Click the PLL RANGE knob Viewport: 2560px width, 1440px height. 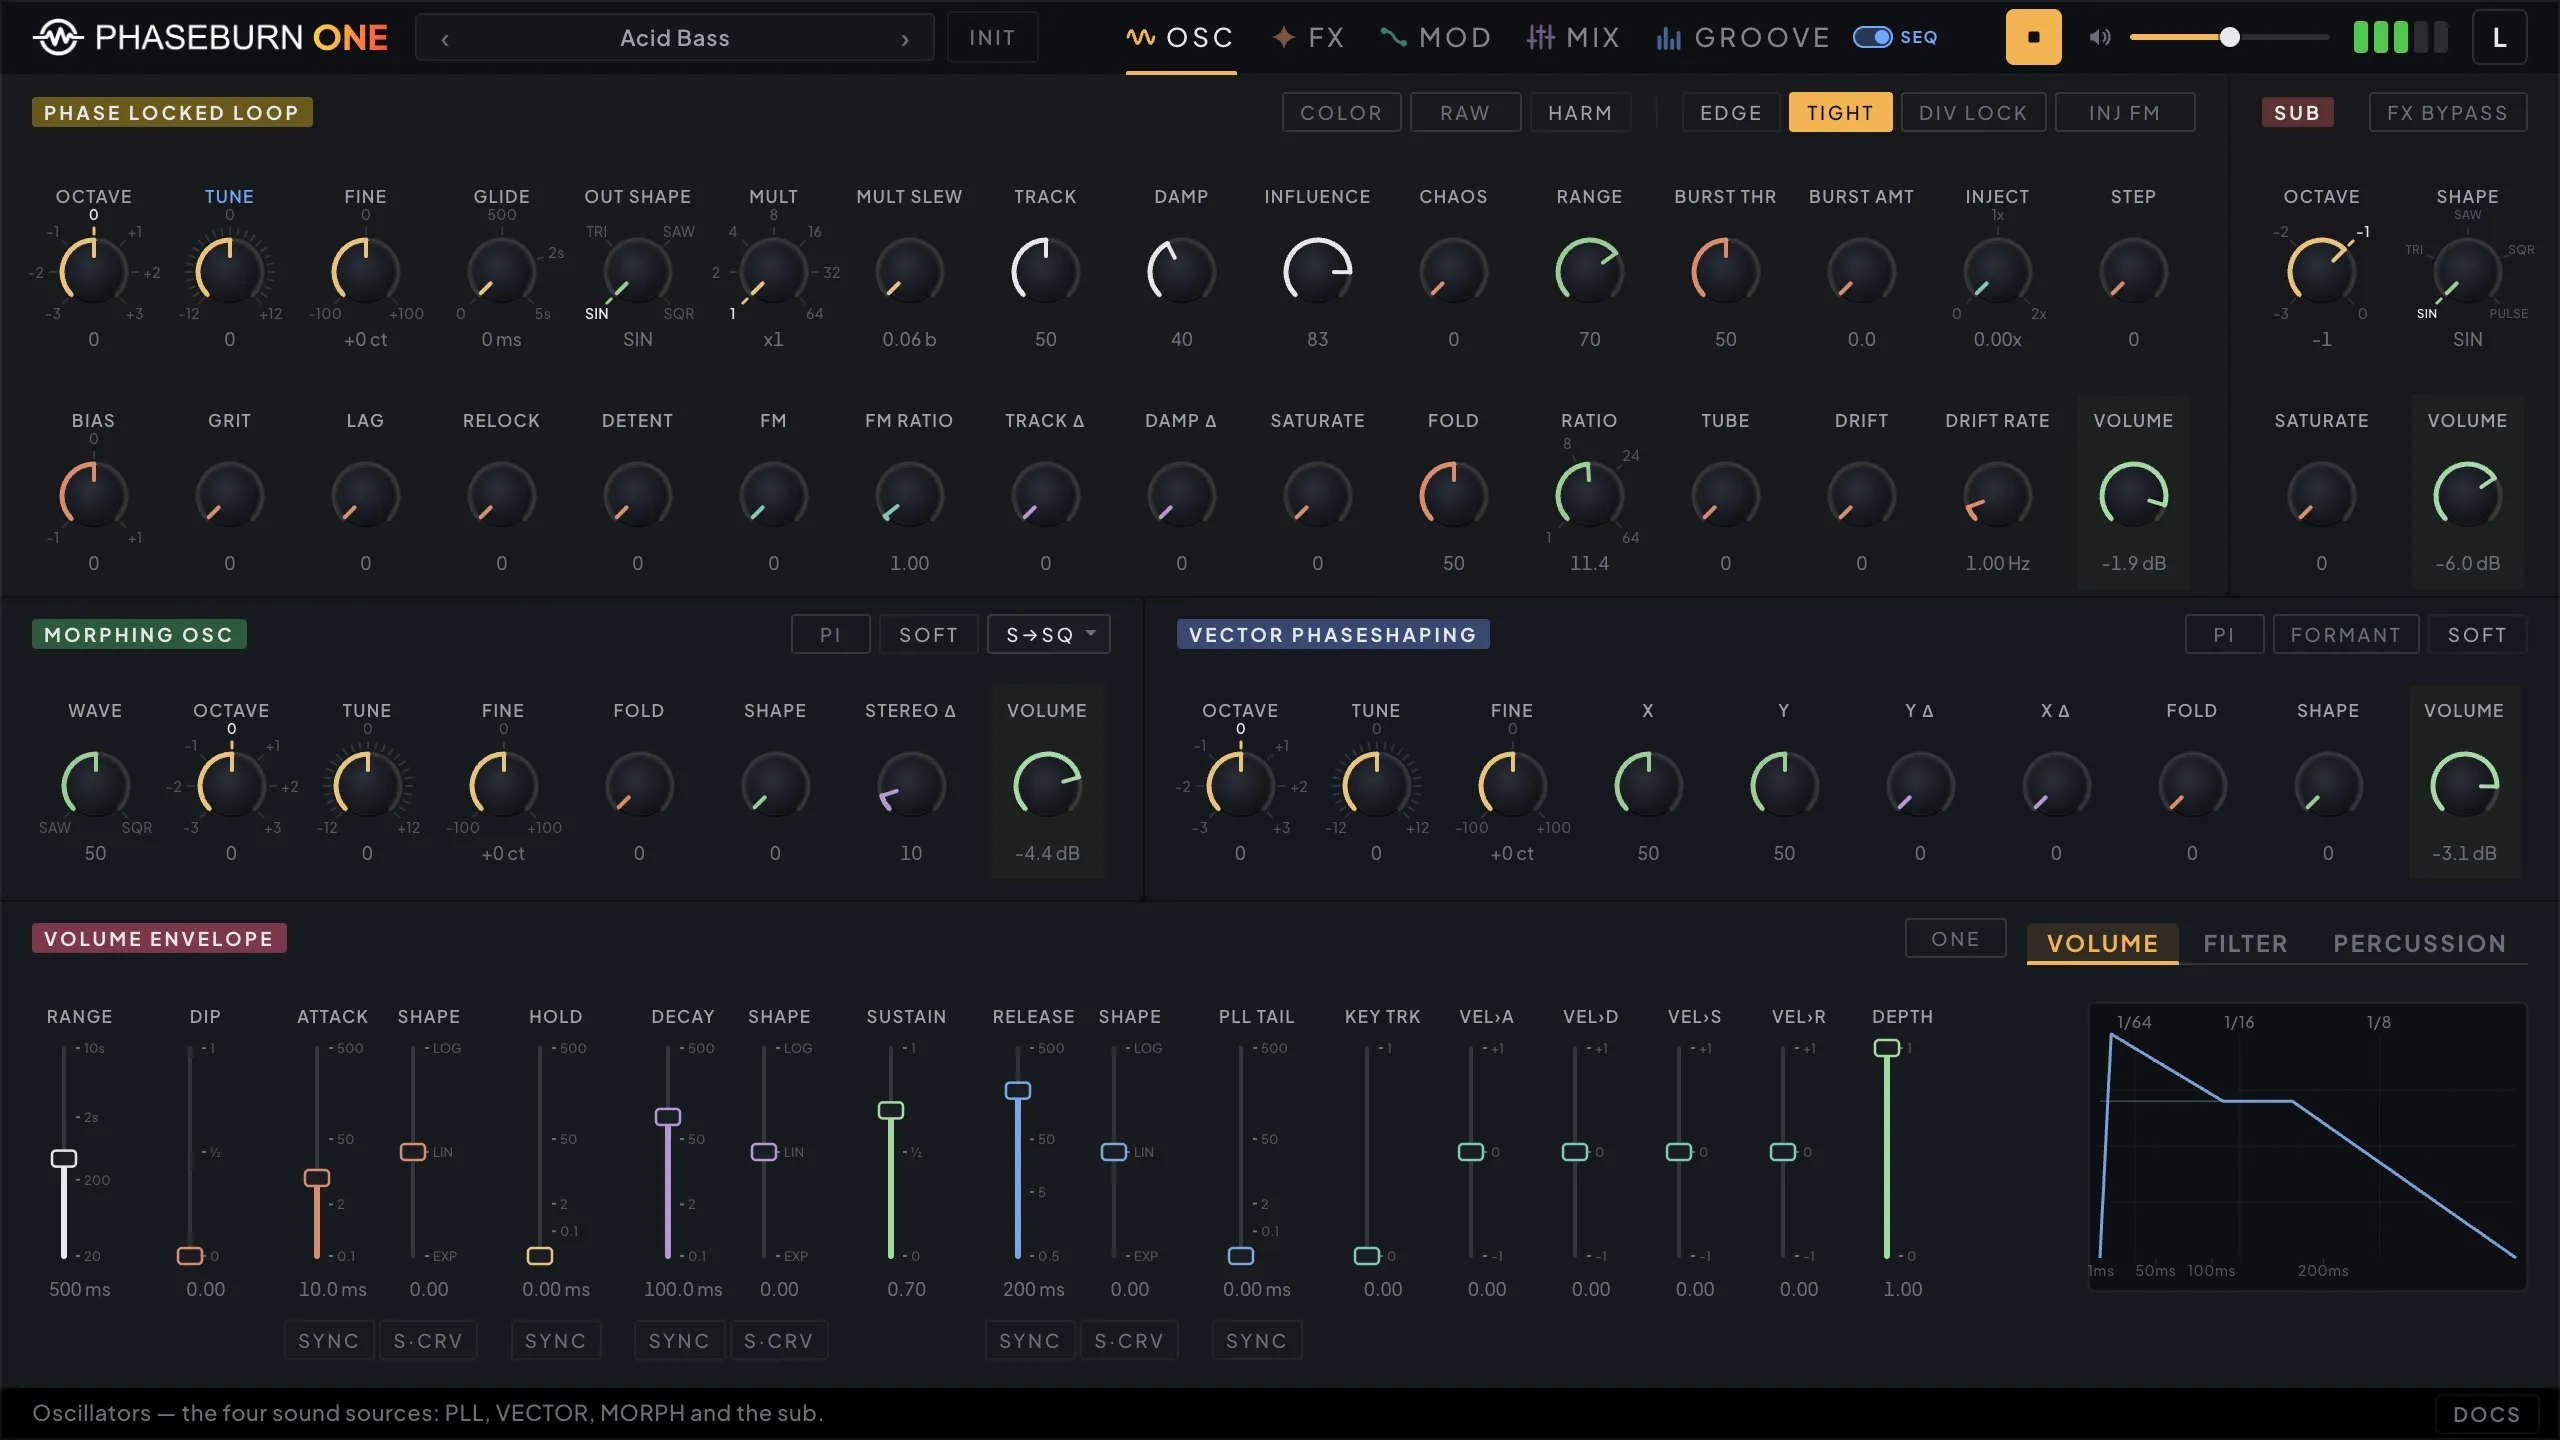point(1589,271)
